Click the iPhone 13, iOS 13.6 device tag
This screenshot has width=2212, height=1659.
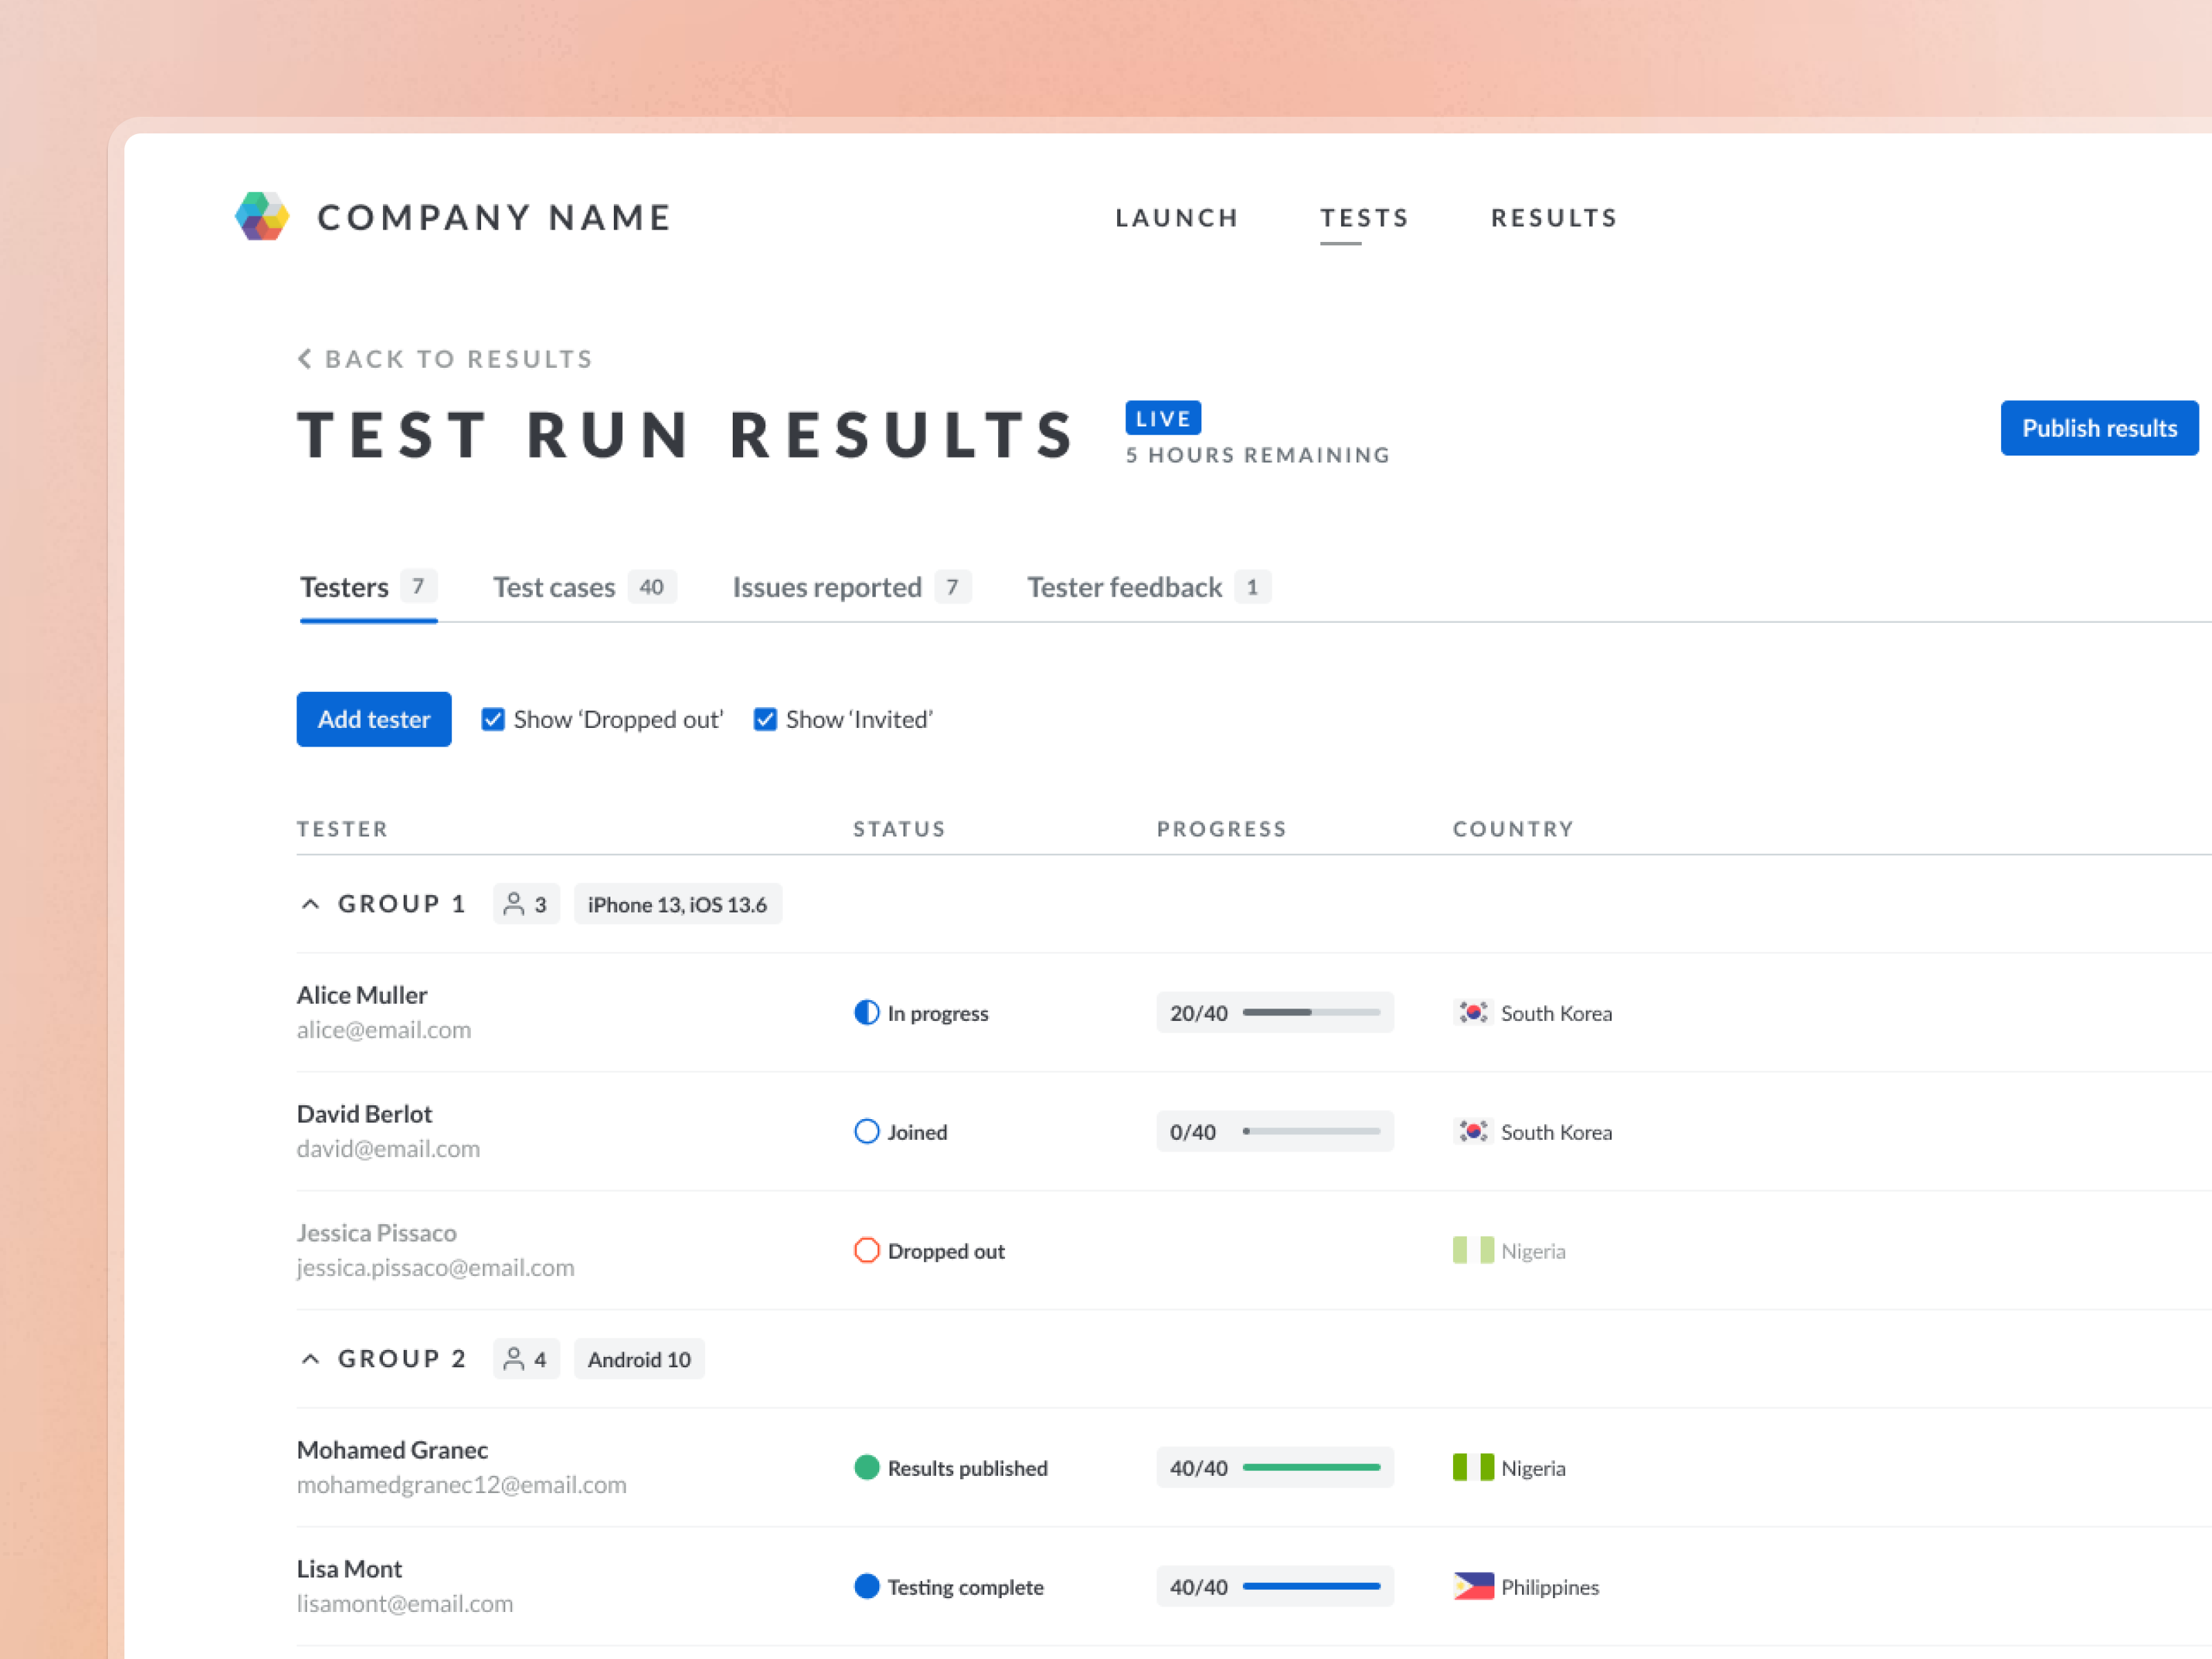[678, 904]
